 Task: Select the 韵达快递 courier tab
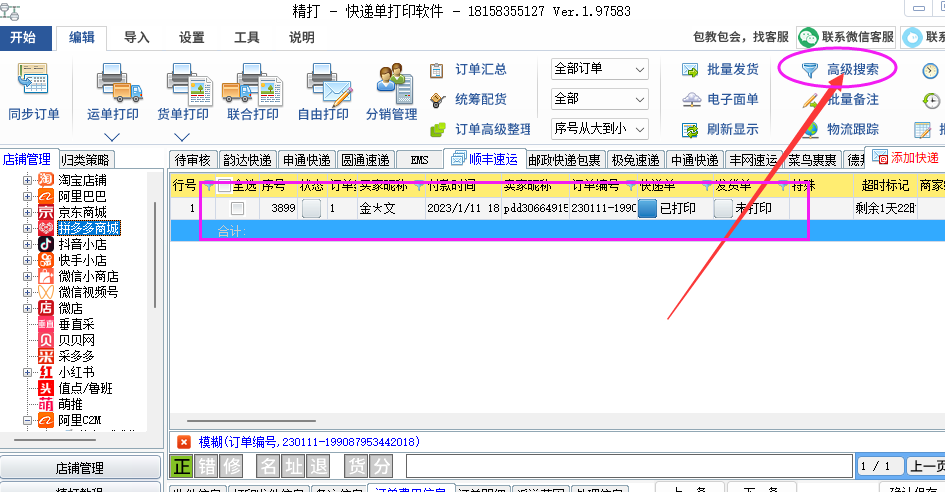point(247,160)
